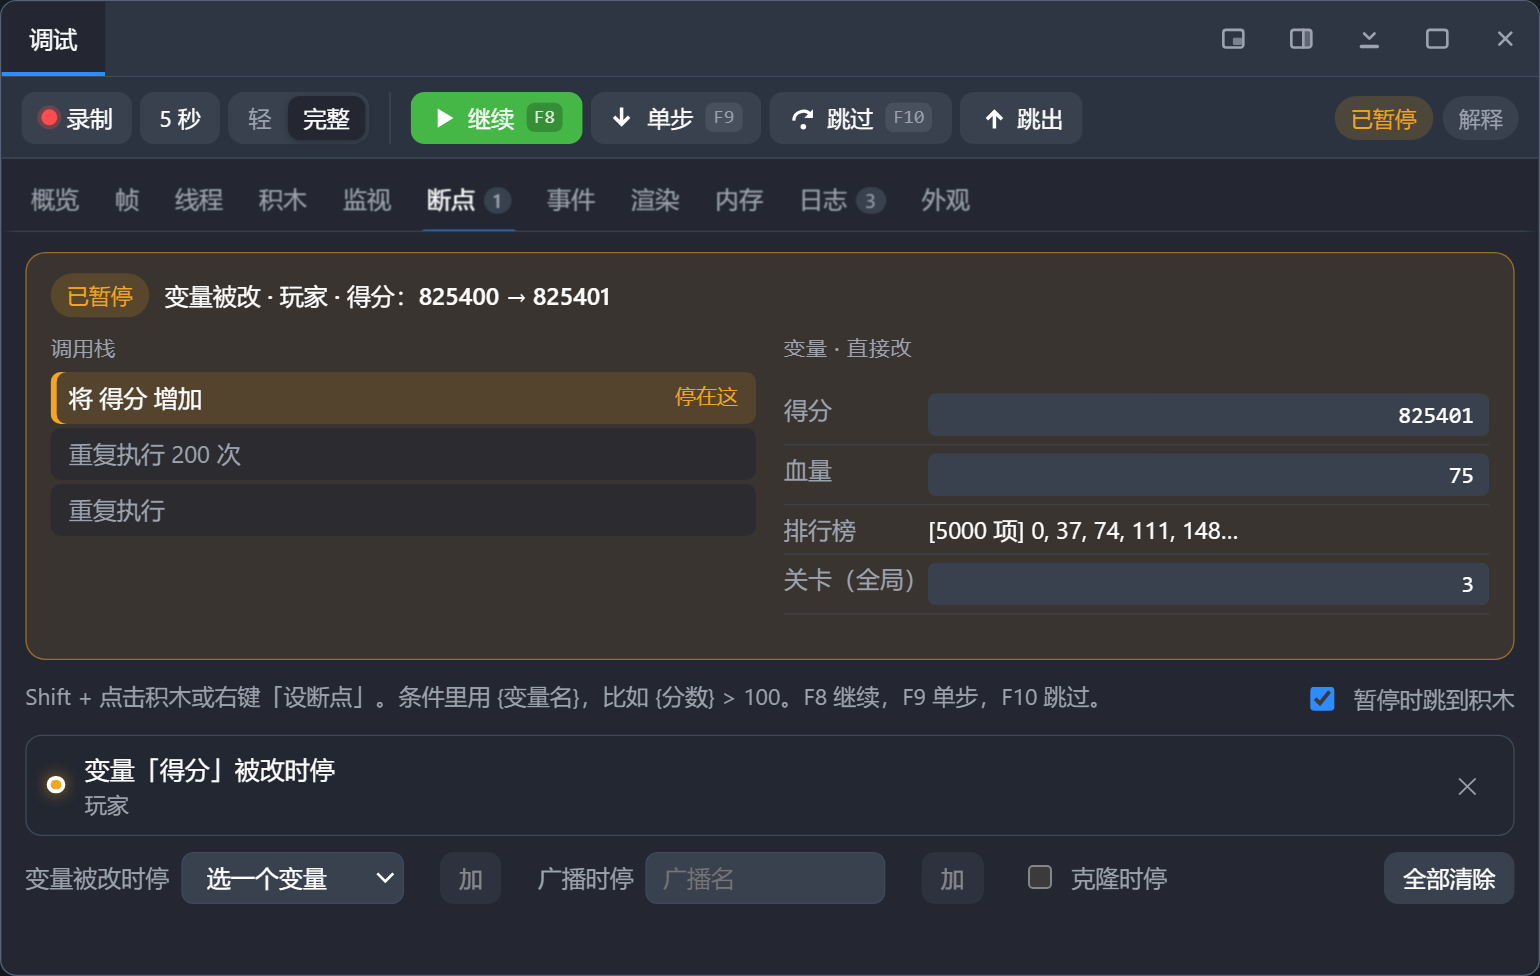Image resolution: width=1540 pixels, height=976 pixels.
Task: Remove the 得分 breakpoint using the X icon
Action: tap(1467, 786)
